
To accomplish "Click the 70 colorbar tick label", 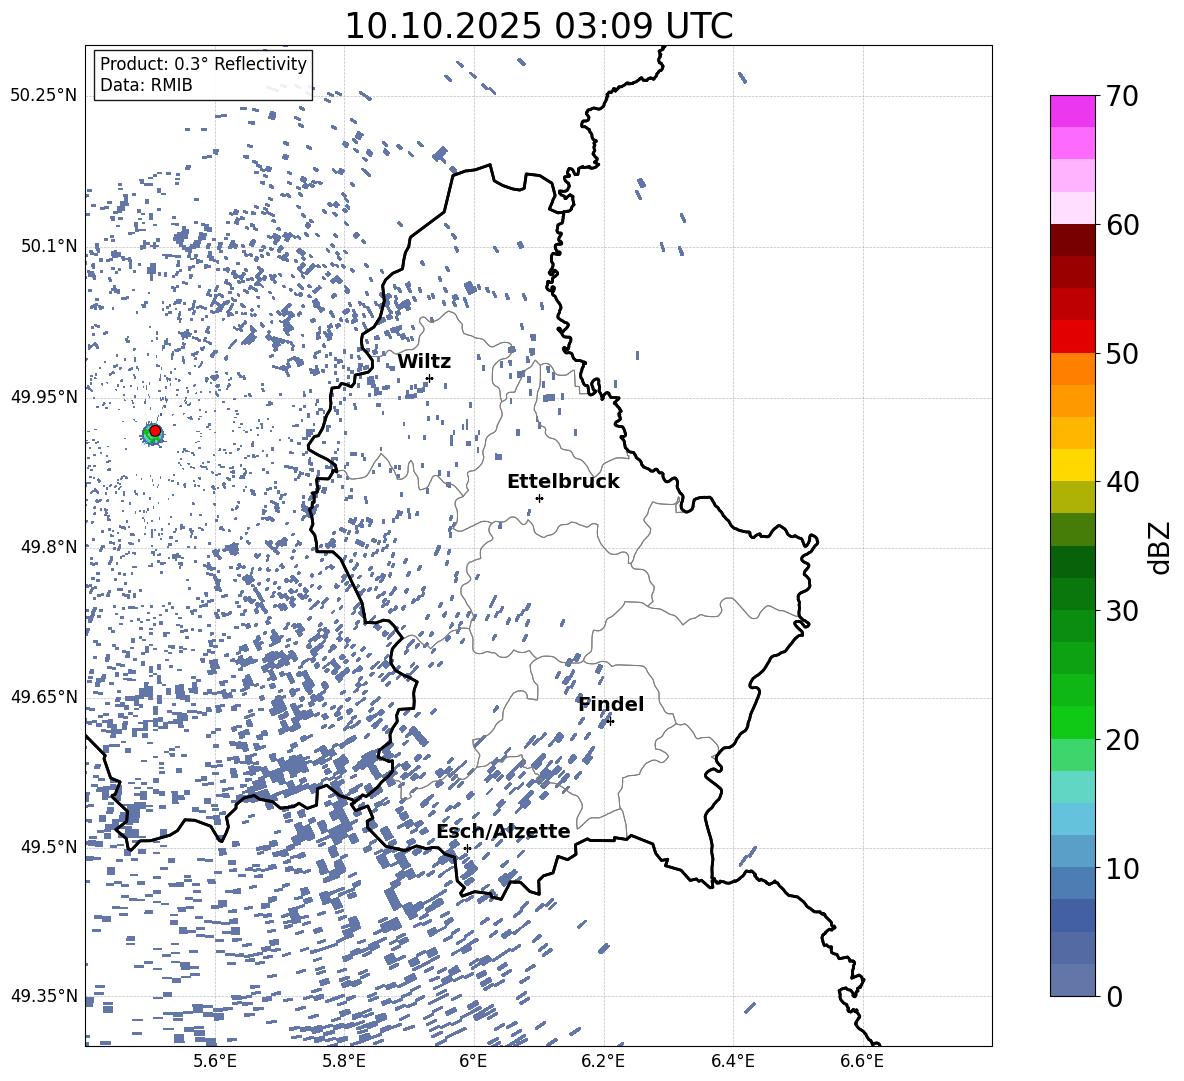I will coord(1121,96).
